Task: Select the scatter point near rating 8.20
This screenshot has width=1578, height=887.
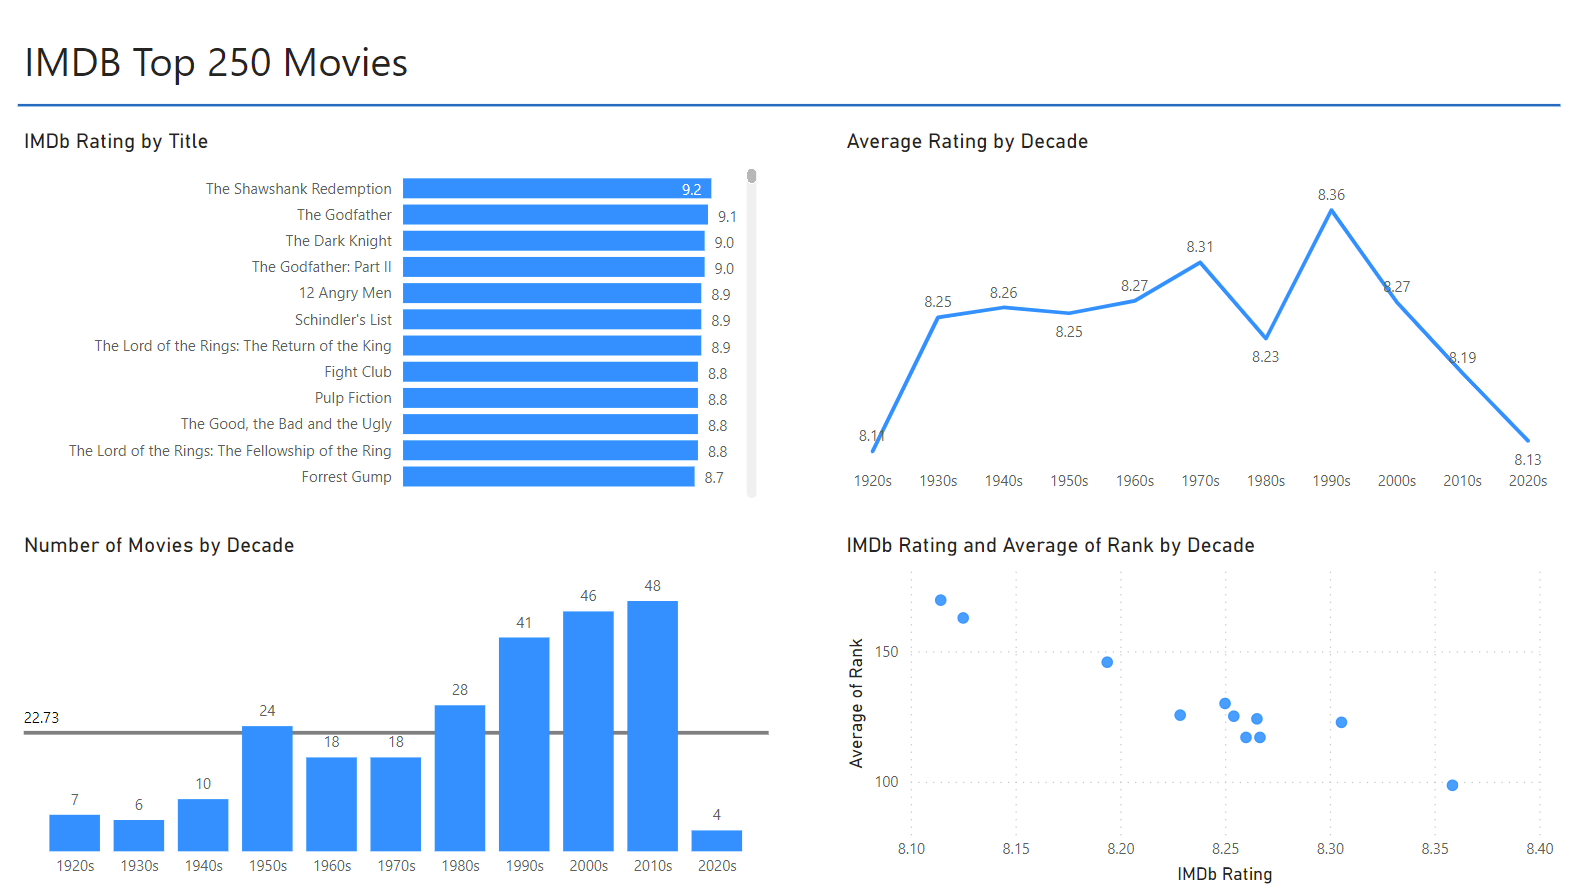Action: tap(1107, 662)
